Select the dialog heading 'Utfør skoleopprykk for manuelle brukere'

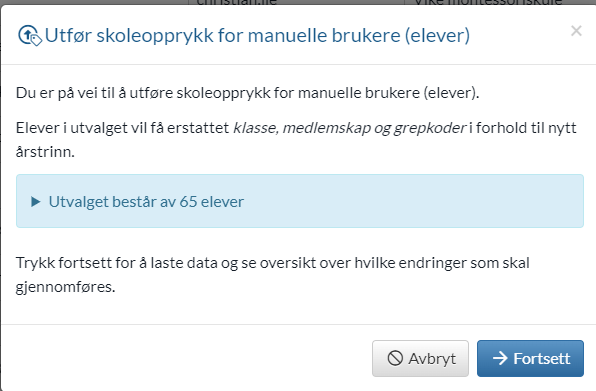pos(223,36)
